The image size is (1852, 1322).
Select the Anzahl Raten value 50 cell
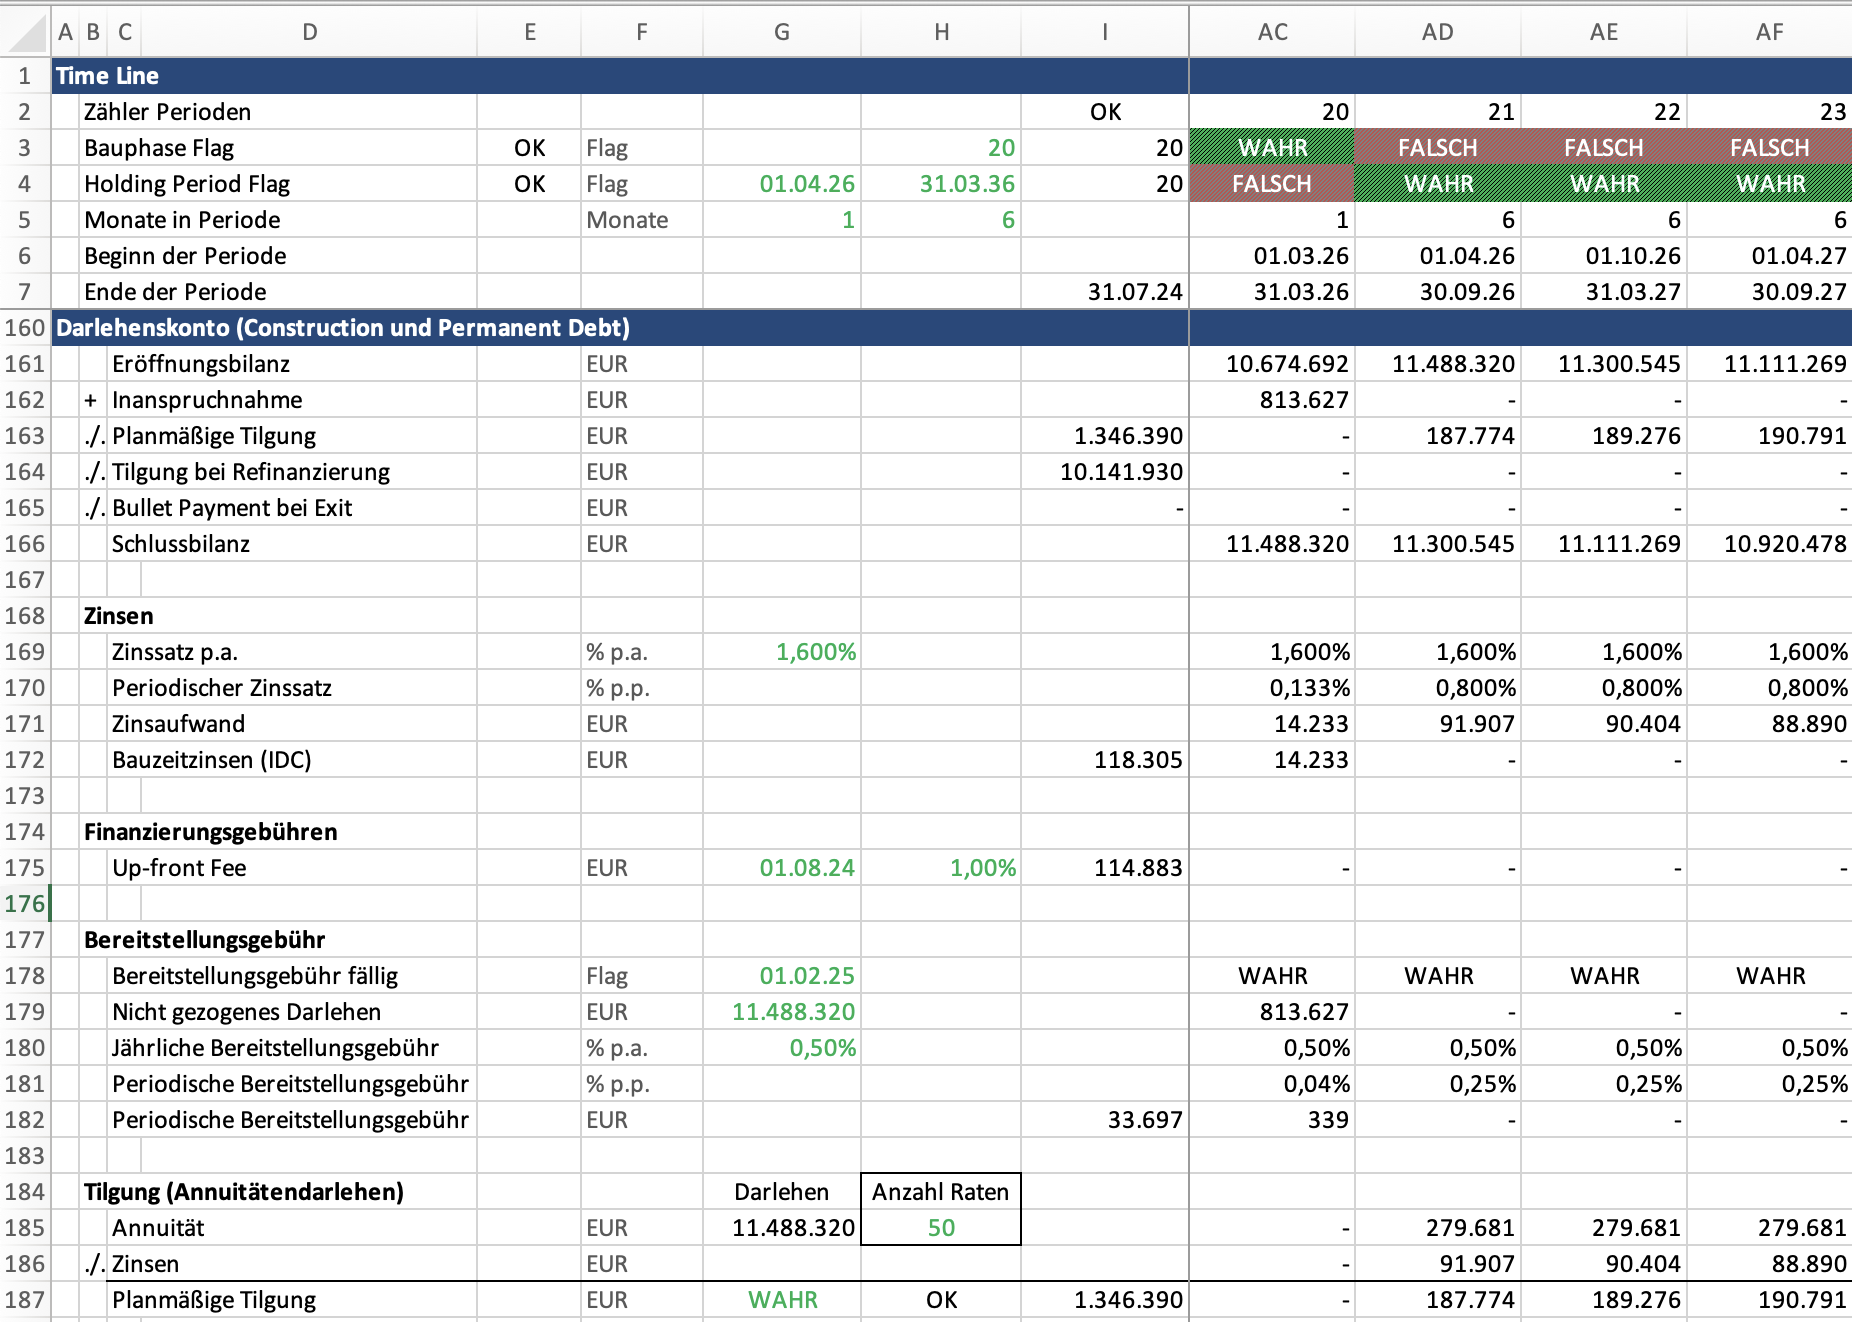point(940,1228)
